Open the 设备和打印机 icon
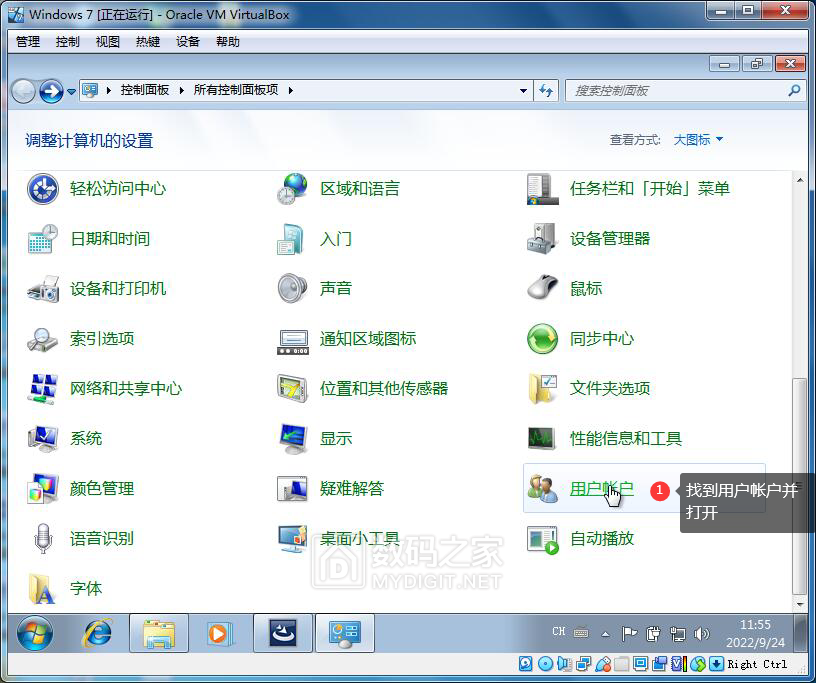The height and width of the screenshot is (683, 816). point(43,288)
